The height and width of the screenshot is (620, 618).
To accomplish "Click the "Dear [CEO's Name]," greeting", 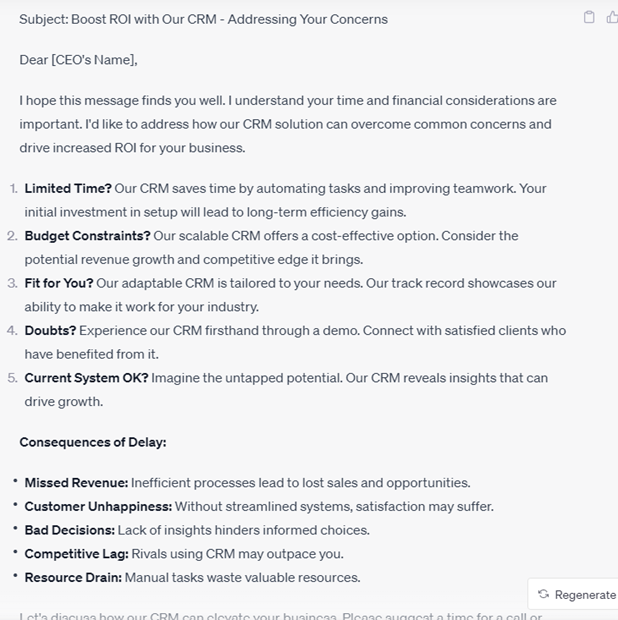I will pos(78,60).
